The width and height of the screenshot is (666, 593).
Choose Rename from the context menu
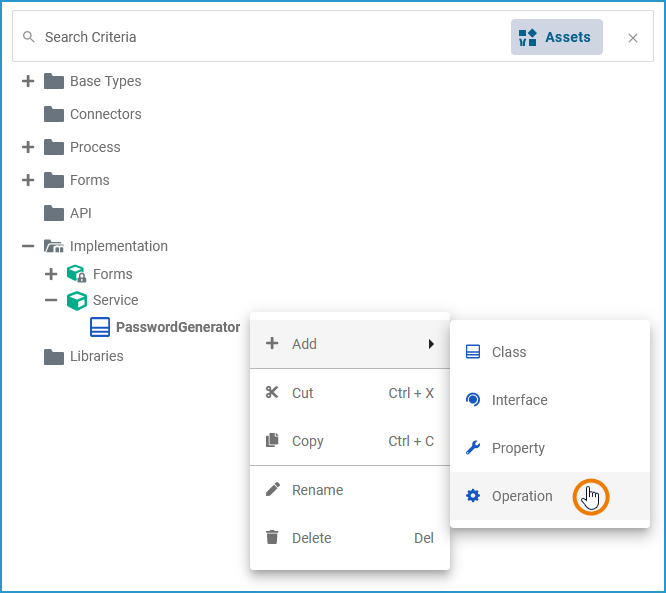tap(350, 490)
